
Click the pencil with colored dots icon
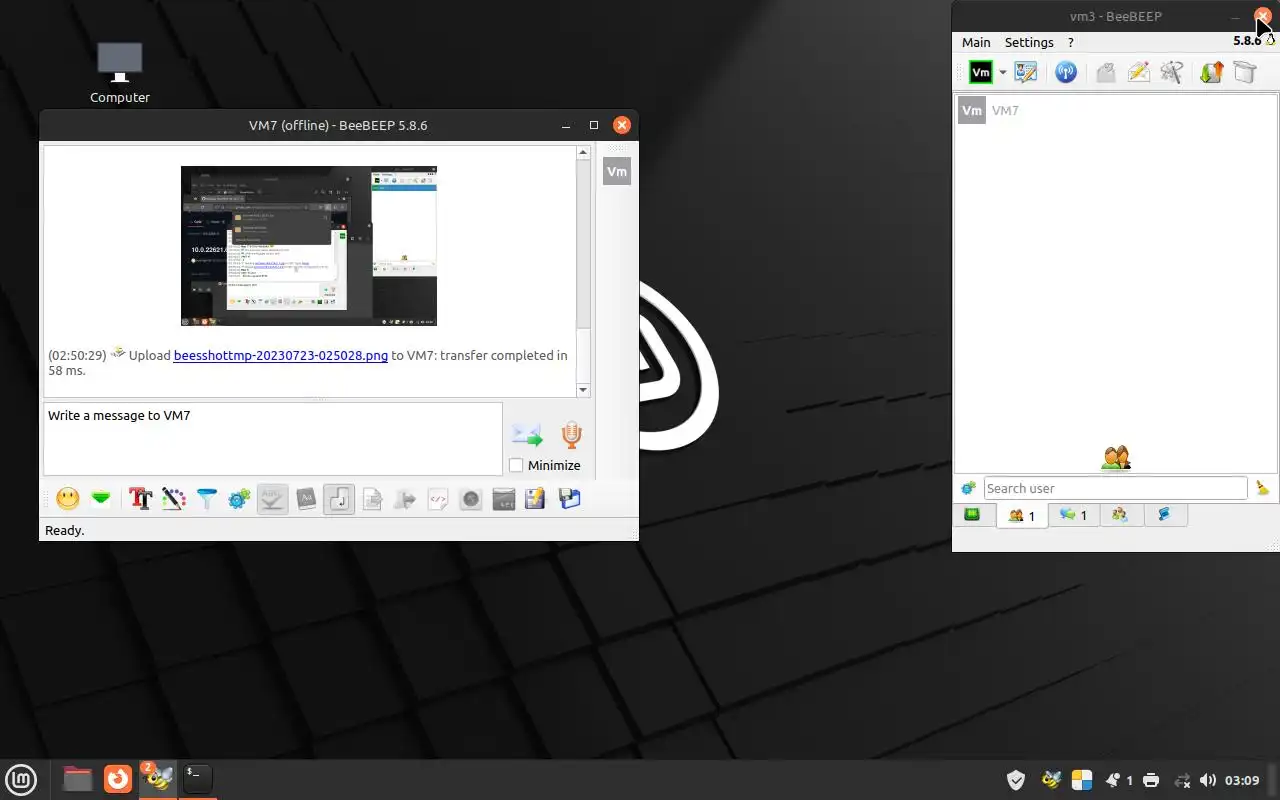point(174,499)
